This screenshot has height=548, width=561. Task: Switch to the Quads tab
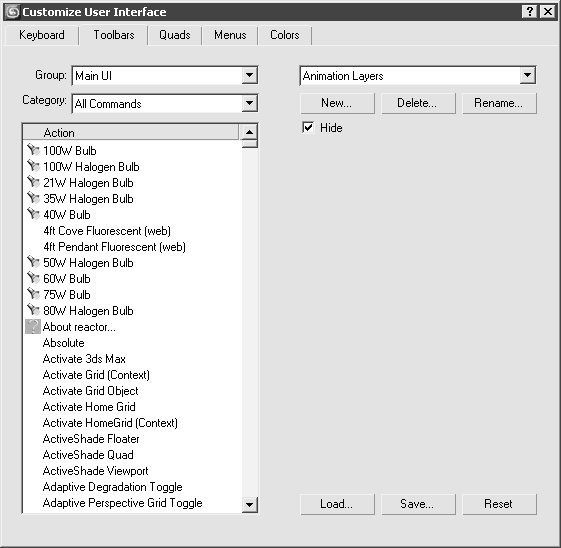point(175,35)
